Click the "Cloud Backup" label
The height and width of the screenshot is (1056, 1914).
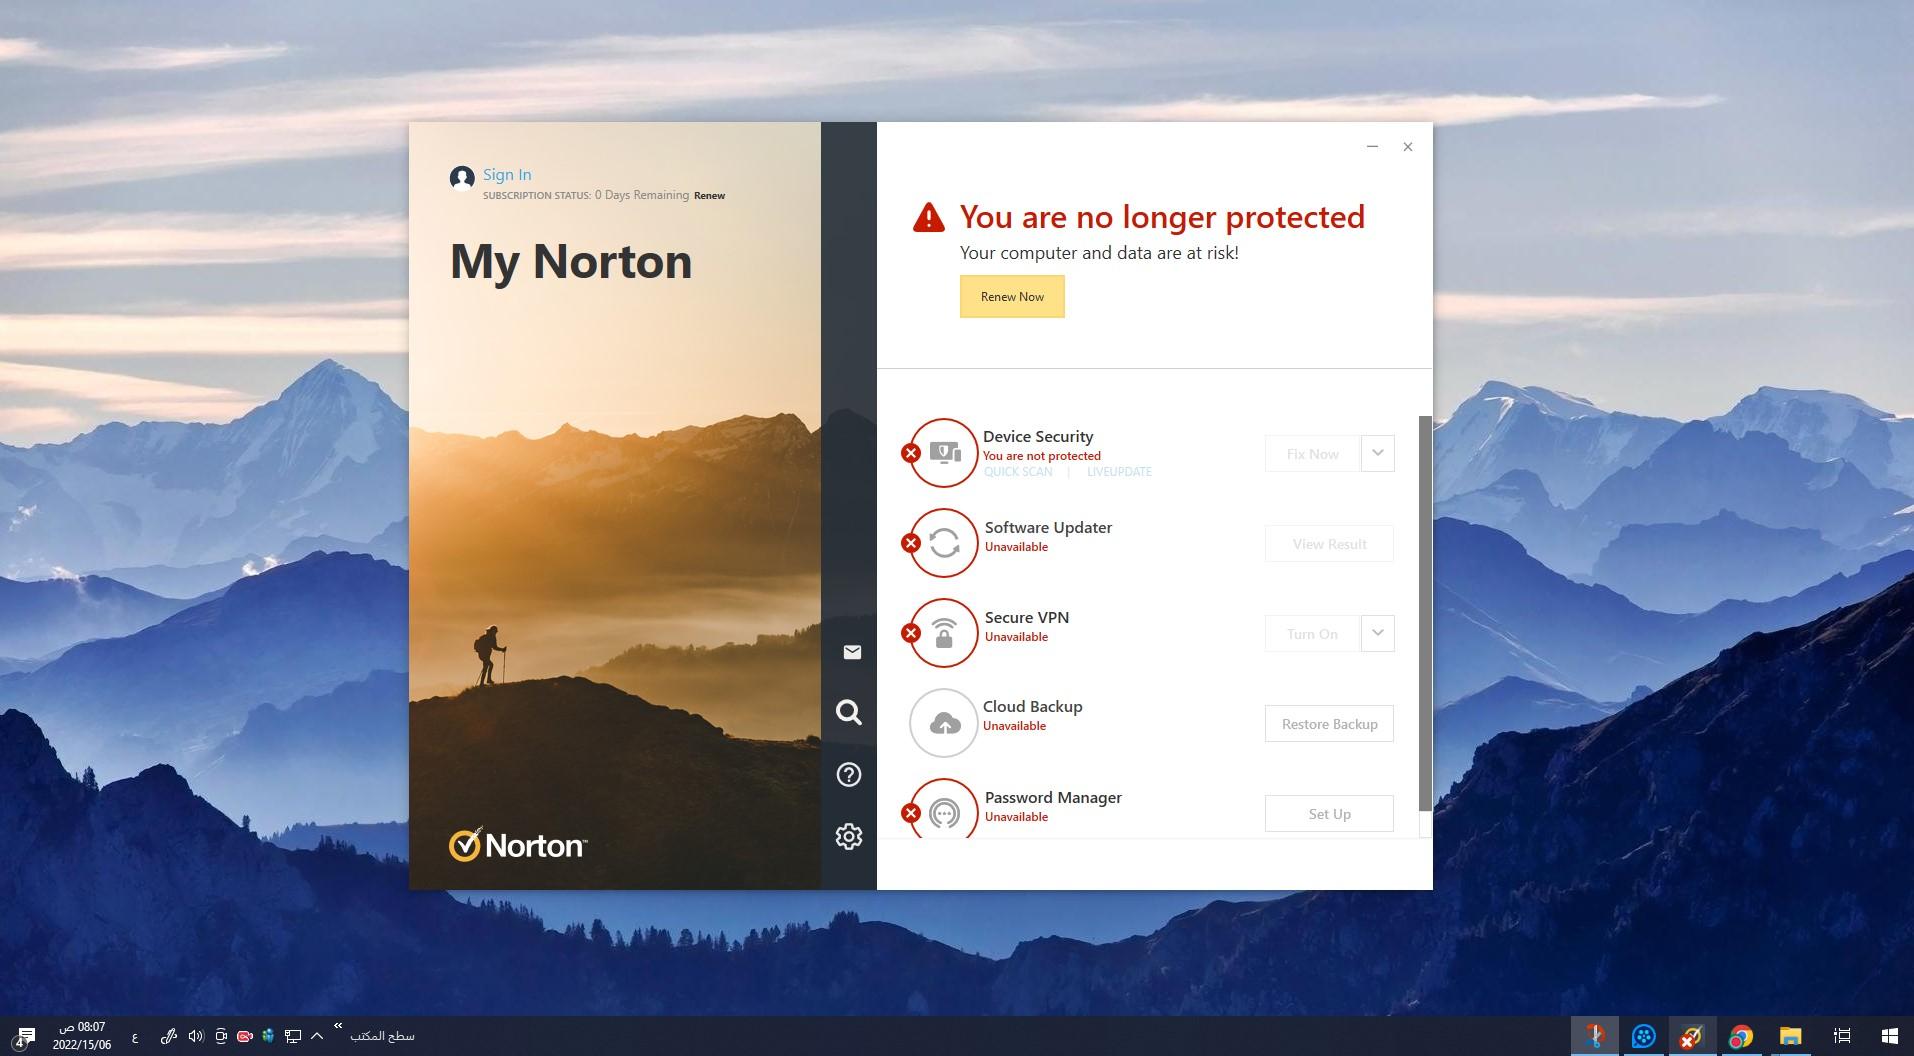[1033, 706]
